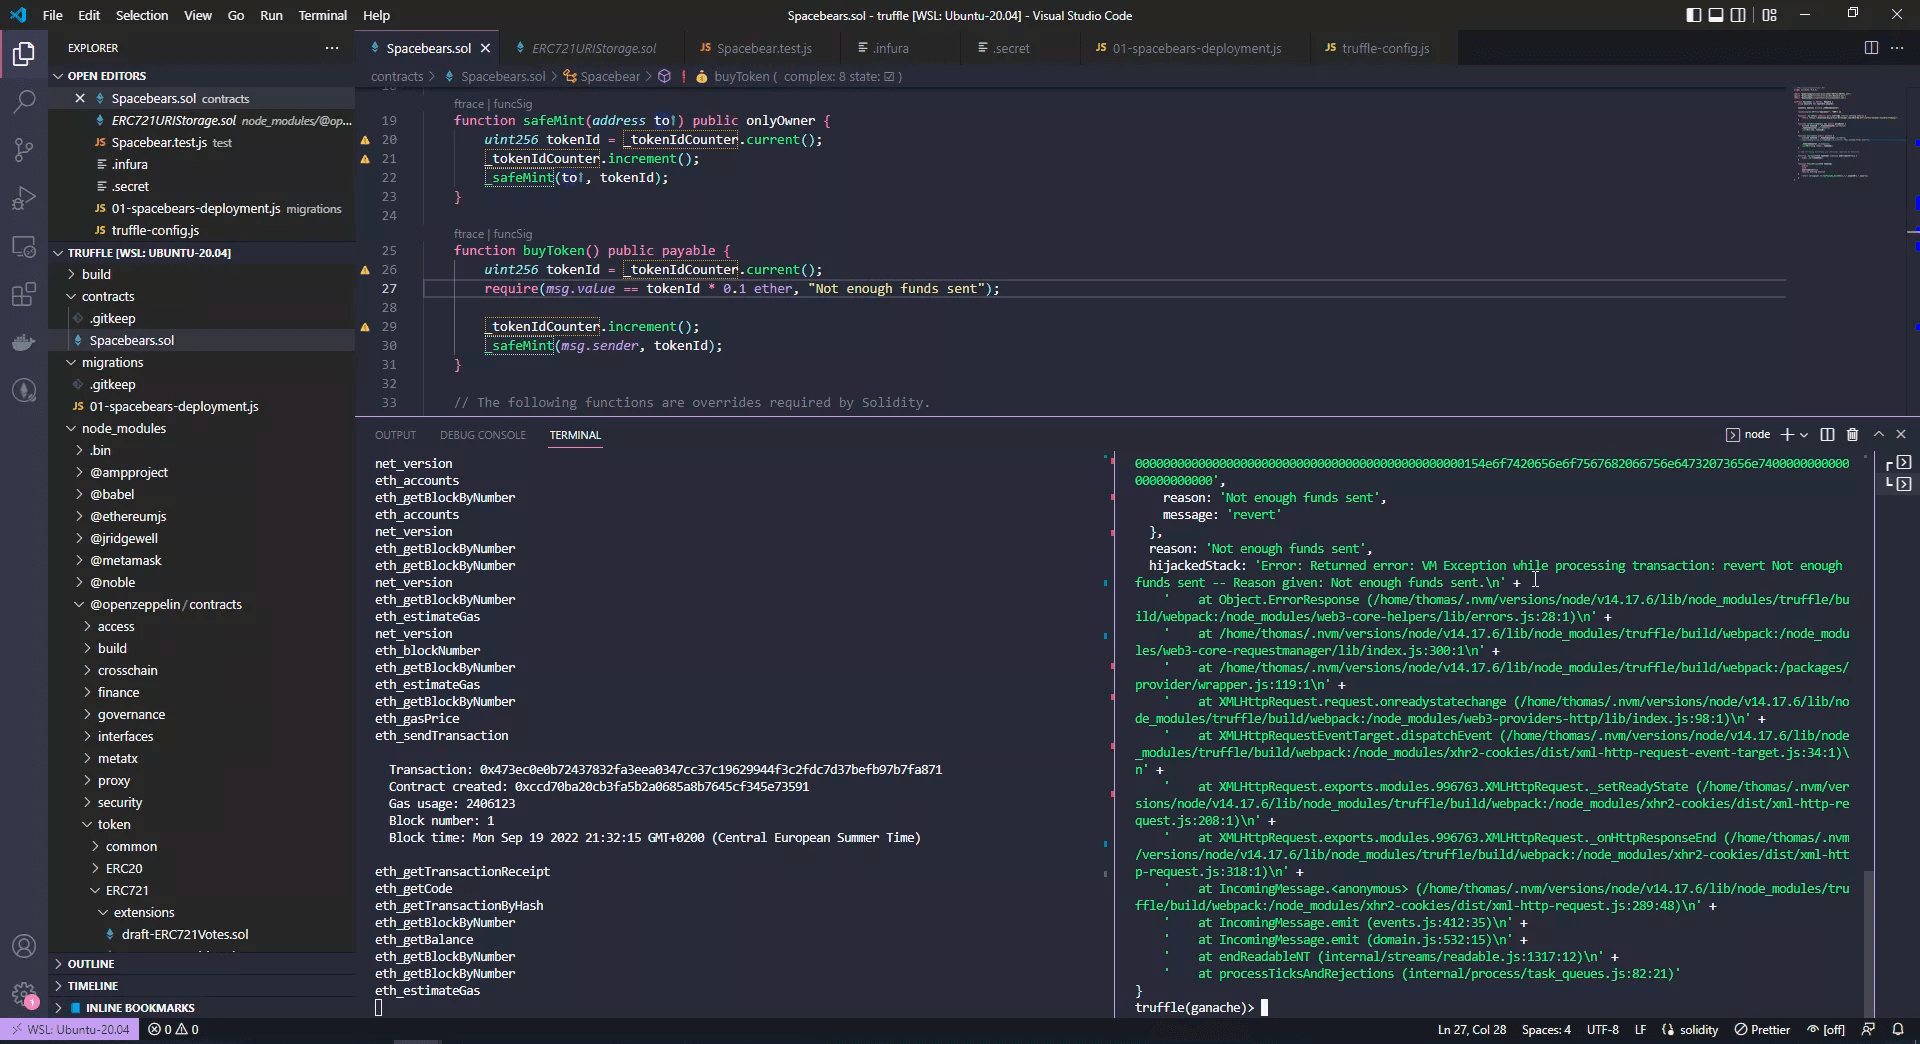The height and width of the screenshot is (1044, 1920).
Task: Open the Manage gear icon
Action: tap(24, 994)
